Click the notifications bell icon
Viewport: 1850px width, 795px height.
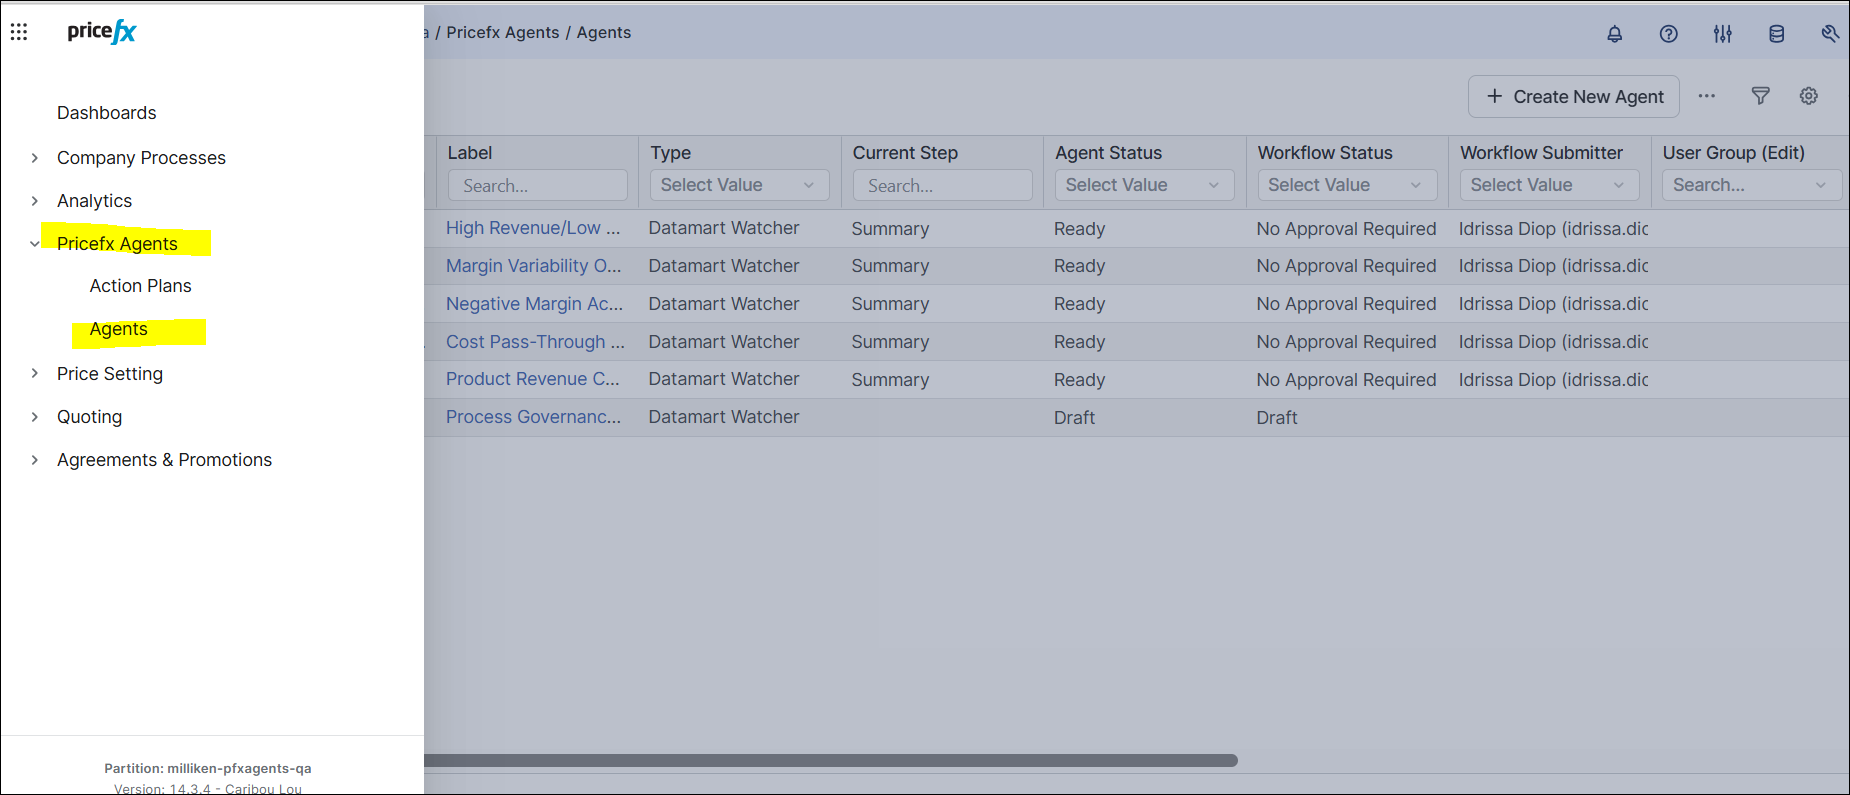coord(1614,34)
